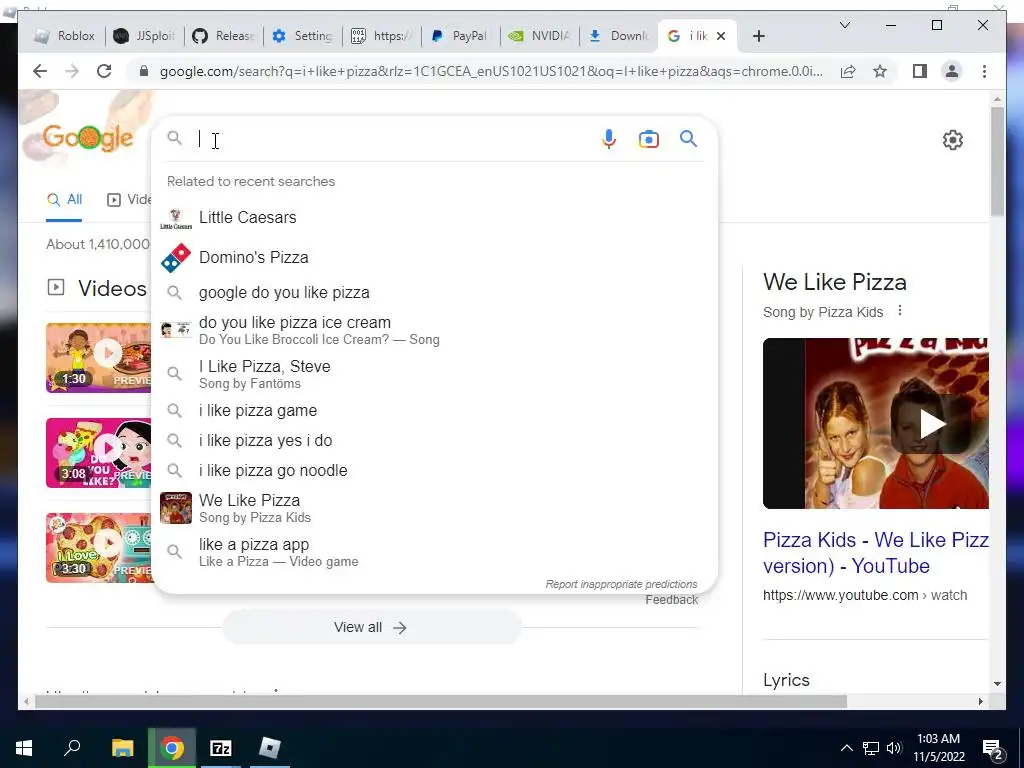Choose 'i like pizza game' suggestion
The width and height of the screenshot is (1024, 768).
pos(434,411)
